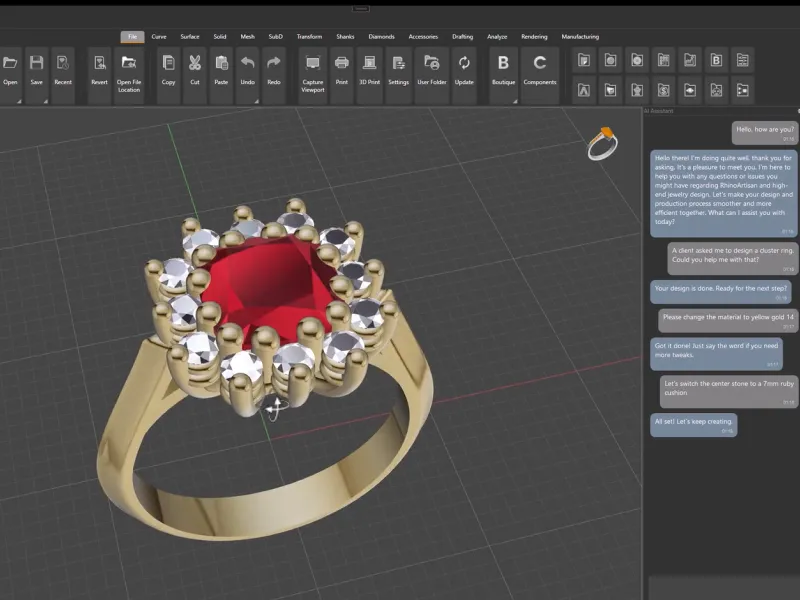Open the Solid ribbon tab
Image resolution: width=800 pixels, height=600 pixels.
(220, 37)
